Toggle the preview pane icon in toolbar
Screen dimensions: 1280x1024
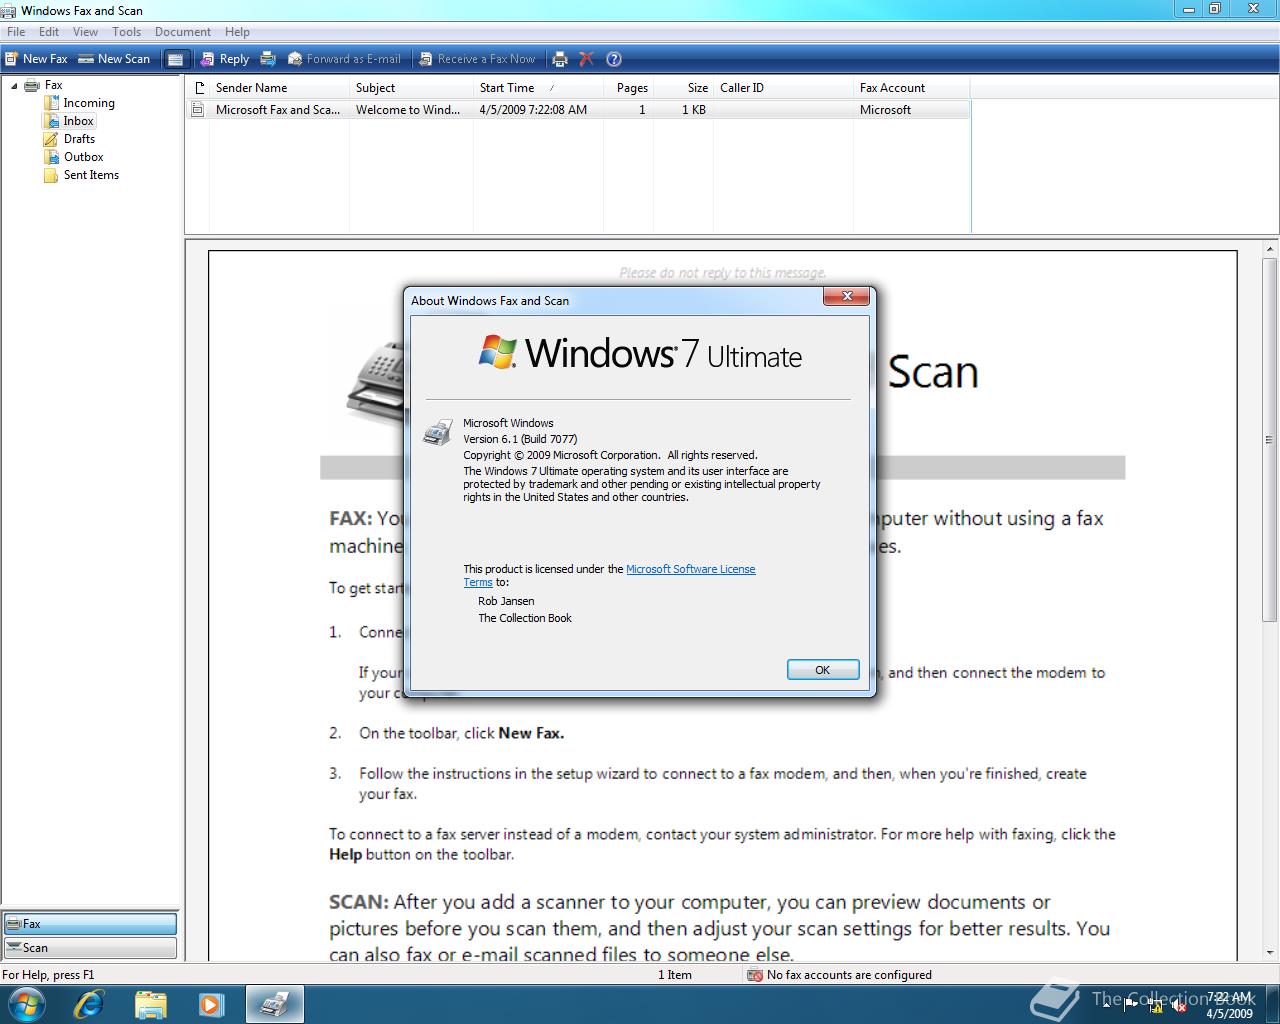[175, 59]
